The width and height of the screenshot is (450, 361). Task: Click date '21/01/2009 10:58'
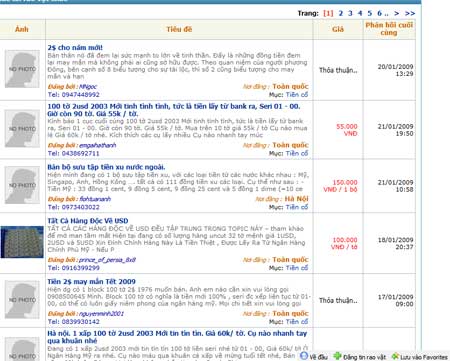pos(395,186)
